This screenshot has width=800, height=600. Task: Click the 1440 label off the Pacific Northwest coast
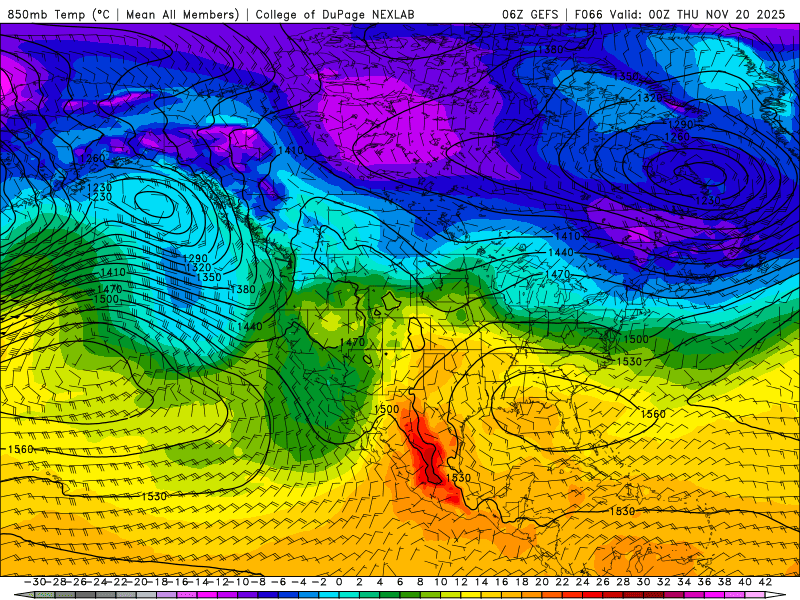pos(250,326)
